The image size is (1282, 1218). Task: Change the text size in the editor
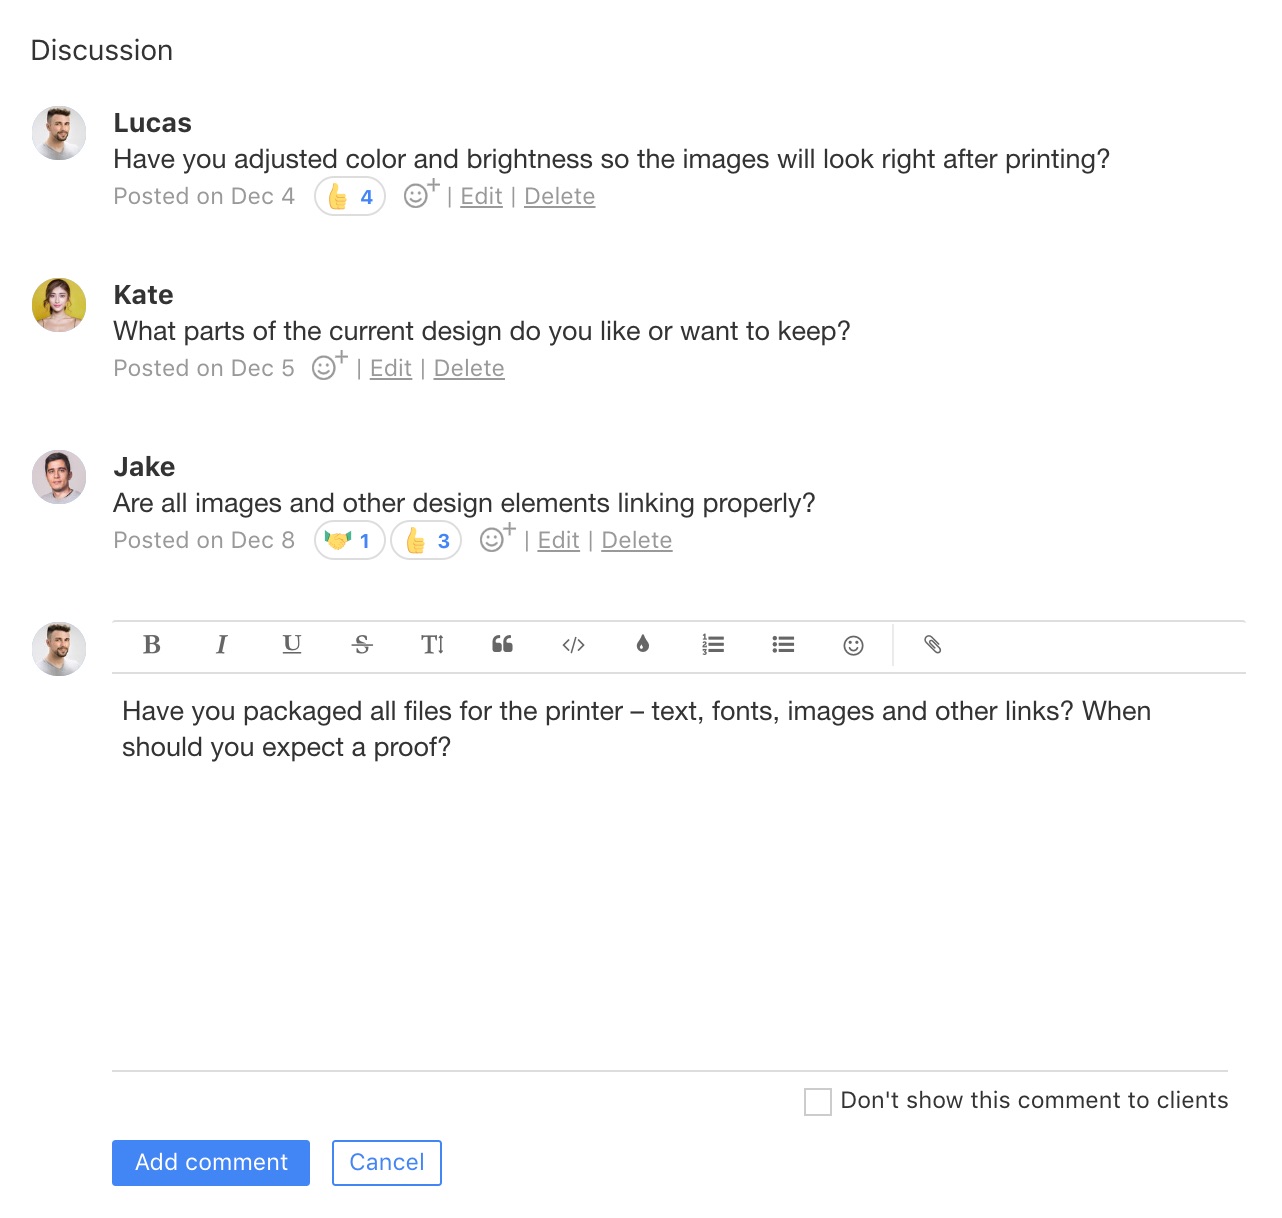(x=432, y=645)
